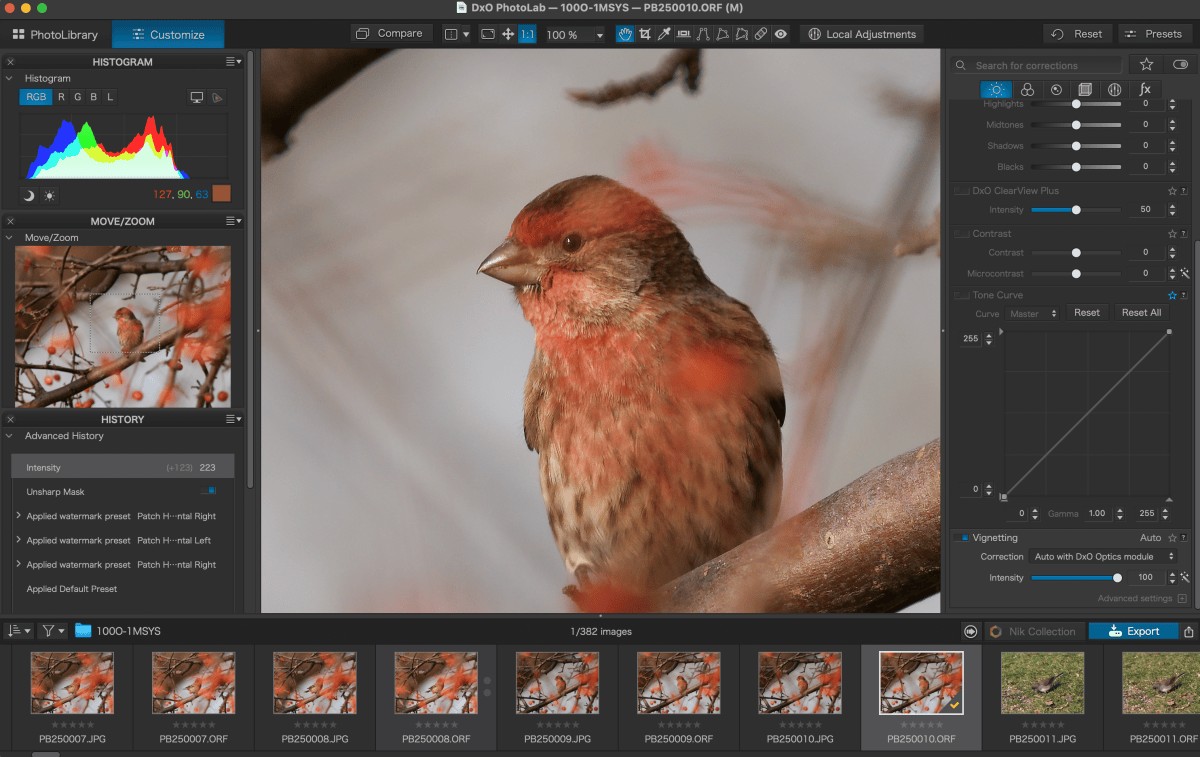
Task: Show shadow clipping (moon icon)
Action: coord(28,195)
